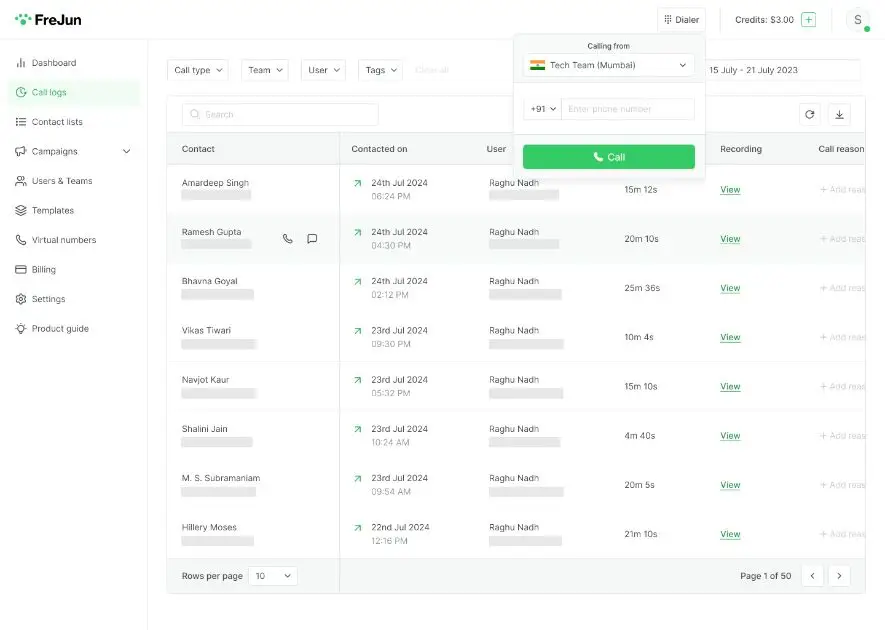View recording for Amardeep Singh call
Image resolution: width=885 pixels, height=630 pixels.
730,190
